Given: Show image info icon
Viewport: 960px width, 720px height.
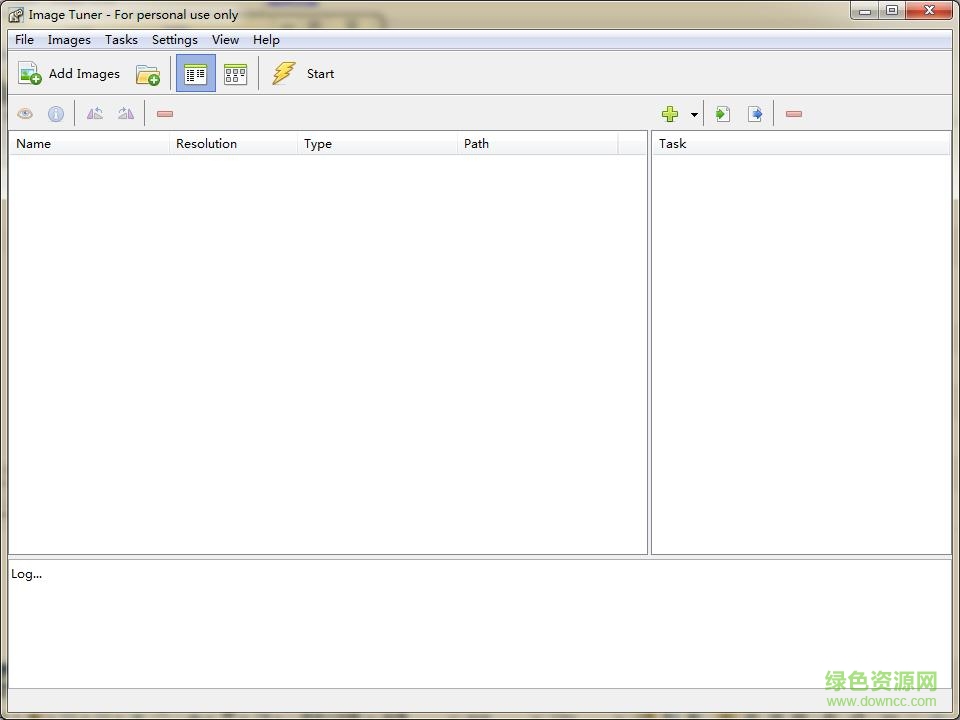Looking at the screenshot, I should point(56,114).
